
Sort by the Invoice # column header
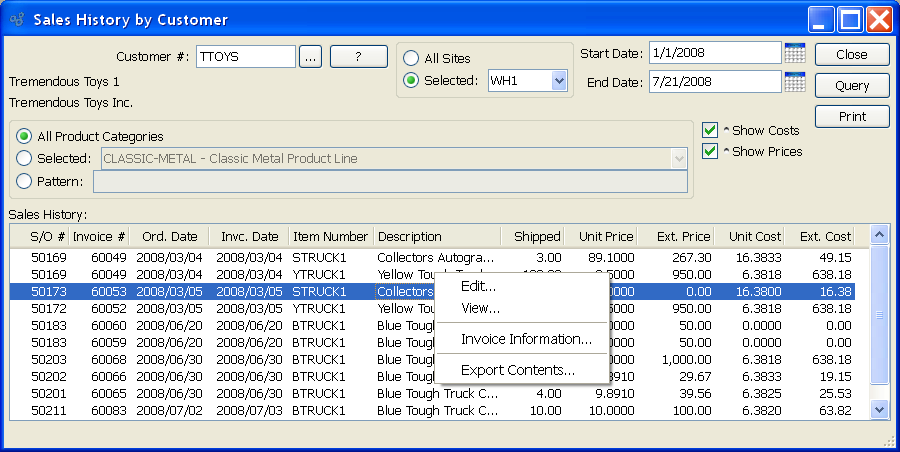(99, 237)
